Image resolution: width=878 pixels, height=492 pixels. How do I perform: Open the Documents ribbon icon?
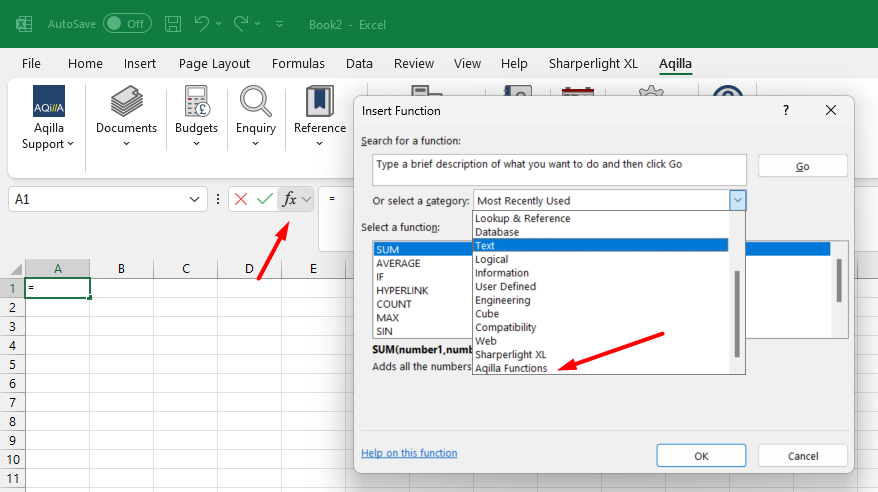click(x=126, y=102)
